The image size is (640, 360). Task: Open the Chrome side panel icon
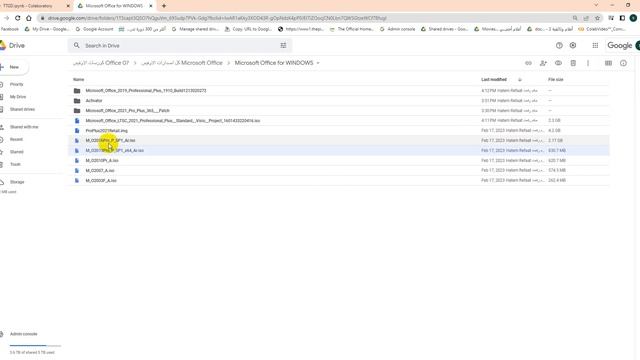tap(622, 18)
